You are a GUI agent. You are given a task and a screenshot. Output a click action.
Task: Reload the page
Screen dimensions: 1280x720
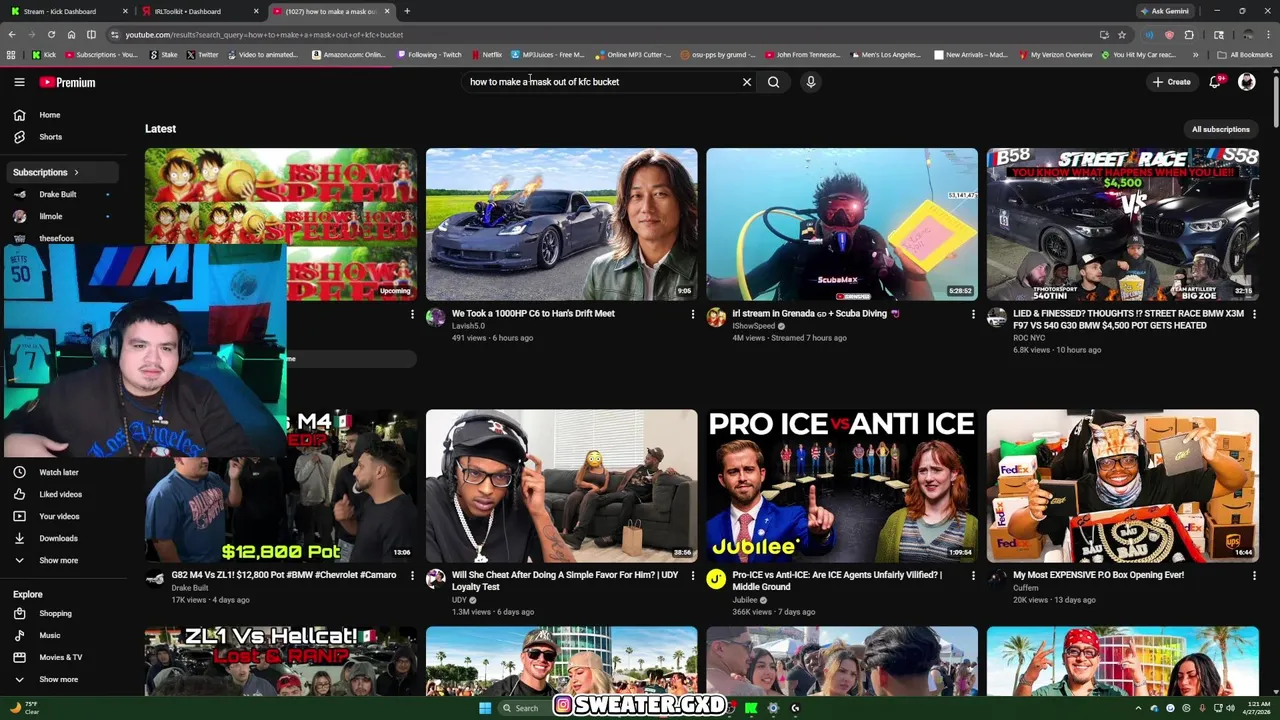coord(51,34)
